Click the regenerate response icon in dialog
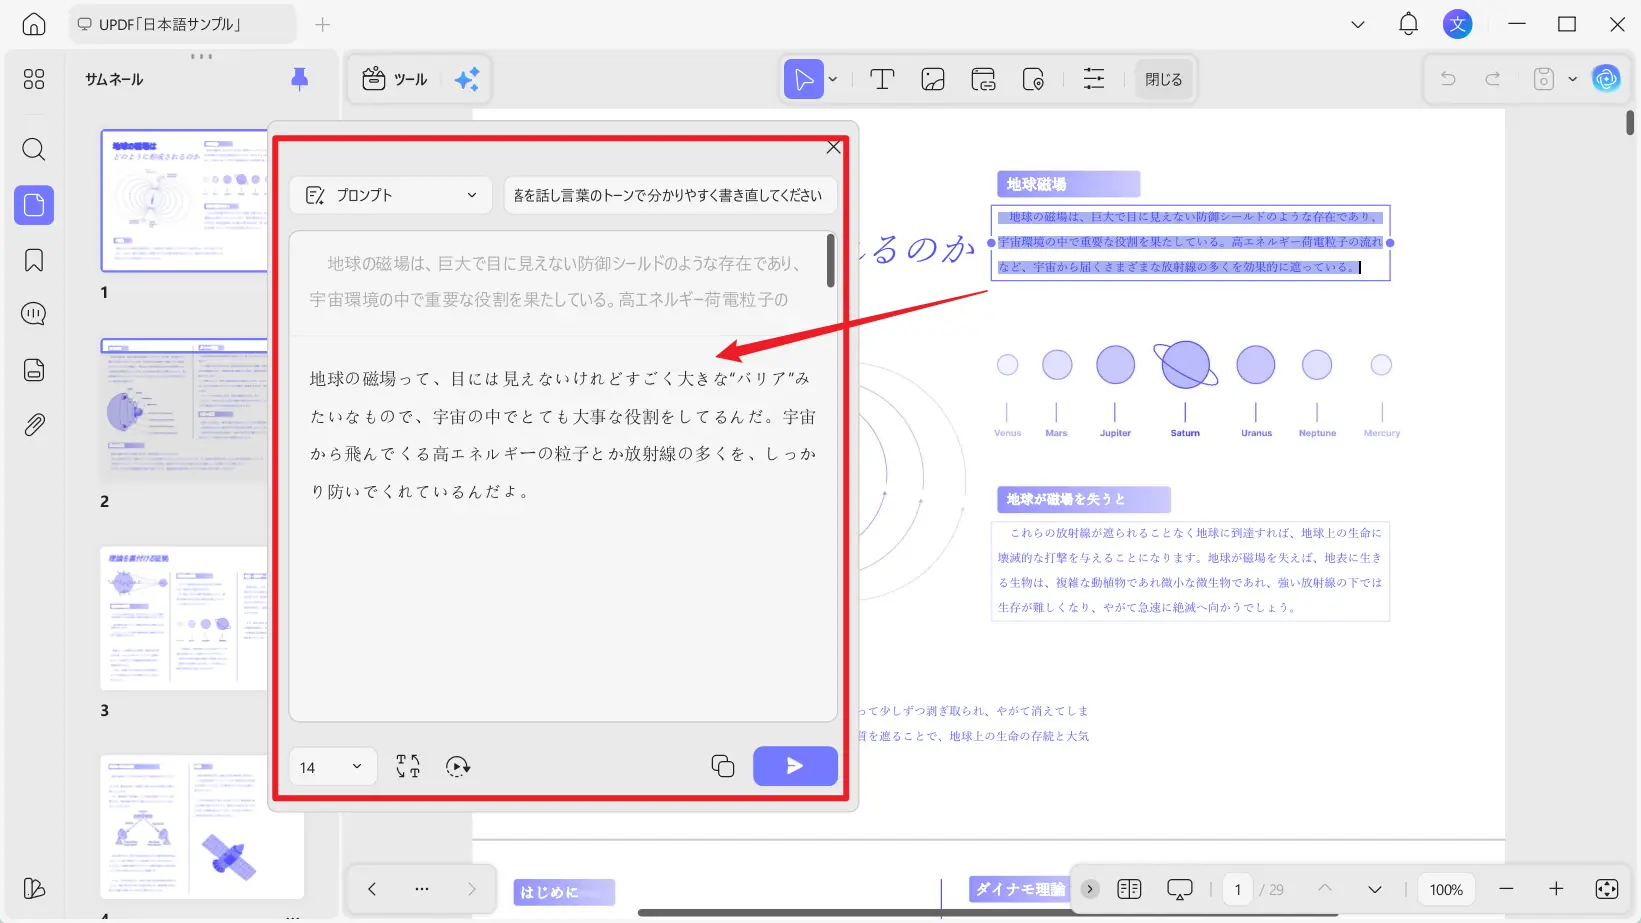The height and width of the screenshot is (923, 1641). pyautogui.click(x=459, y=766)
